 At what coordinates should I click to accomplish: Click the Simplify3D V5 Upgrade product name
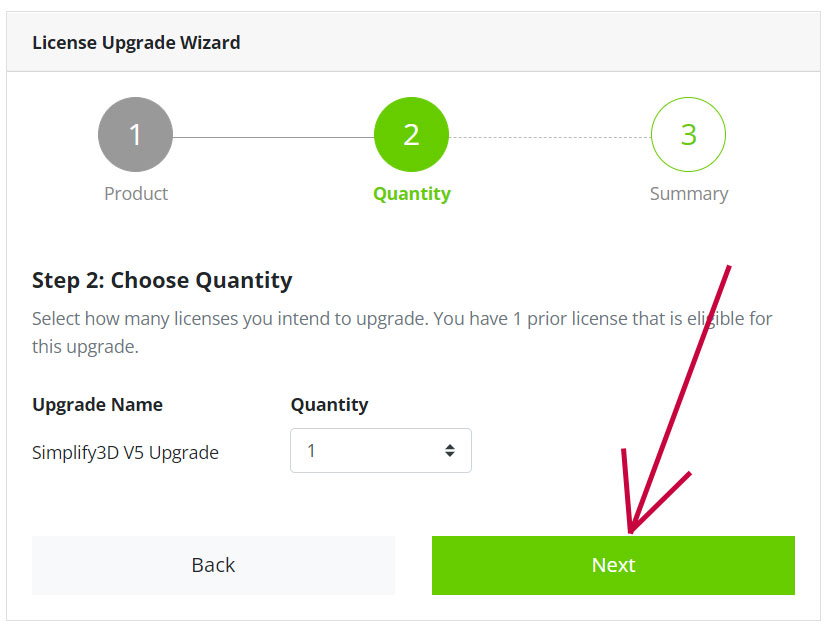(125, 453)
